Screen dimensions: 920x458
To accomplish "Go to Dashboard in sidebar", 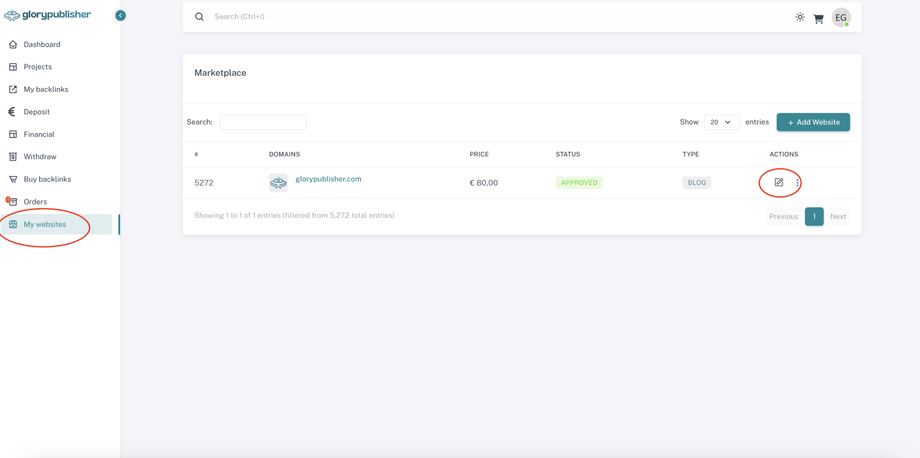I will (x=42, y=45).
